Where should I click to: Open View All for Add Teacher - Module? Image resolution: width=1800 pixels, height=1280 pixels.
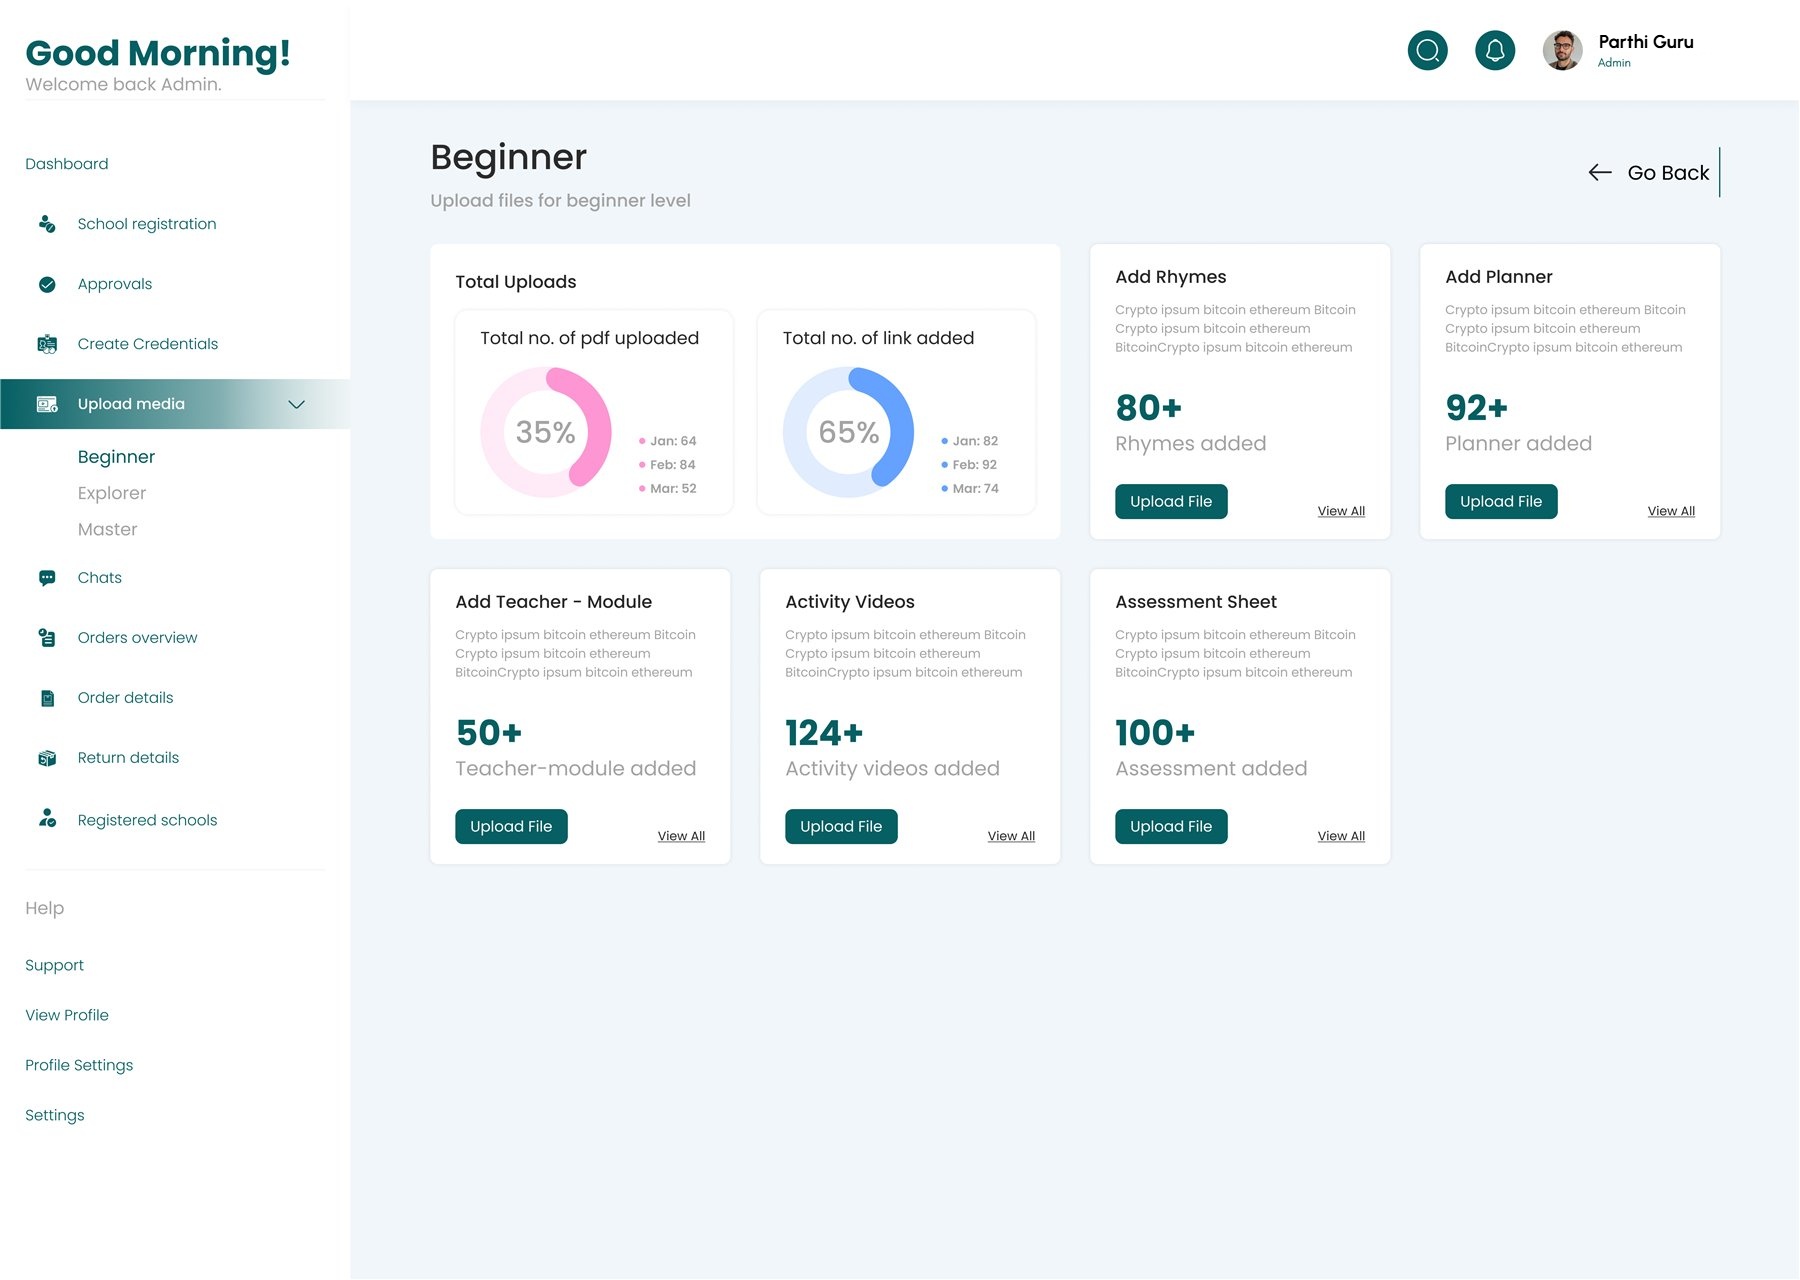click(x=681, y=836)
